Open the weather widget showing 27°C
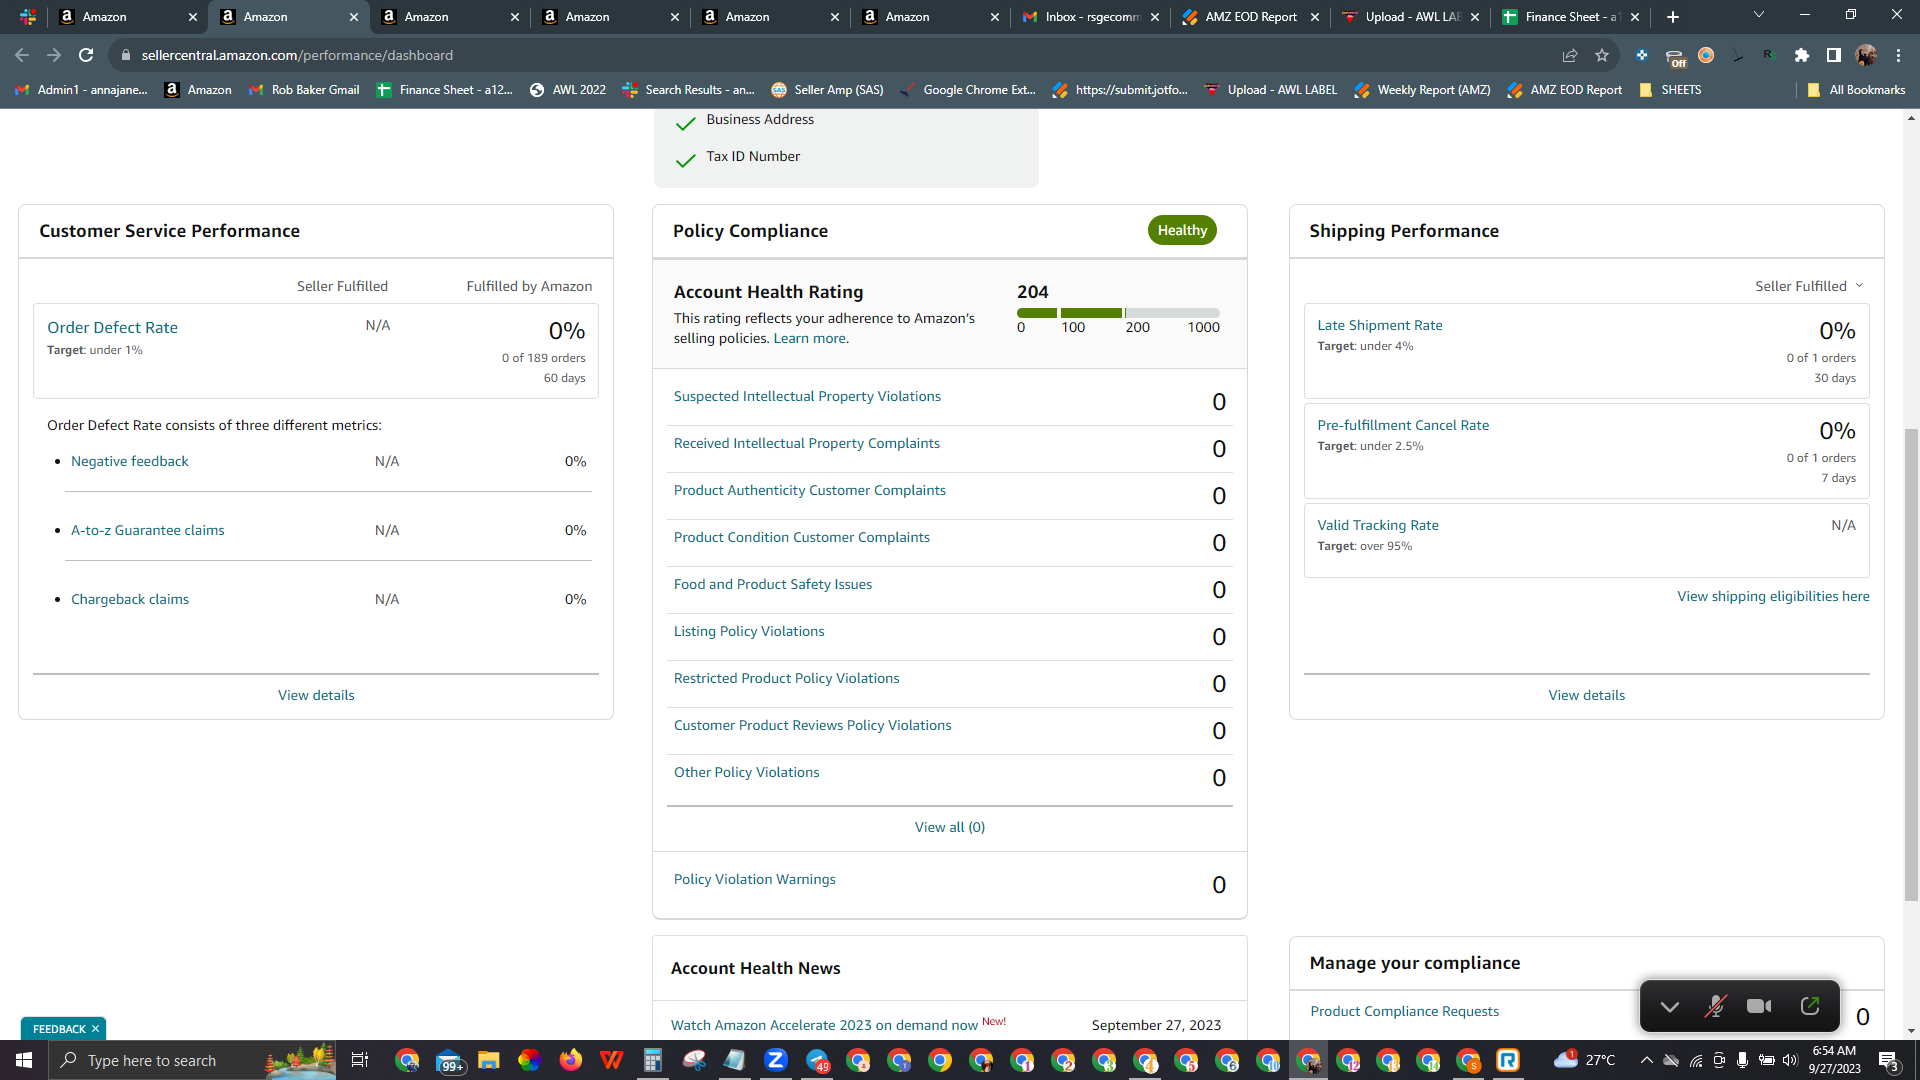The width and height of the screenshot is (1920, 1080). tap(1585, 1060)
